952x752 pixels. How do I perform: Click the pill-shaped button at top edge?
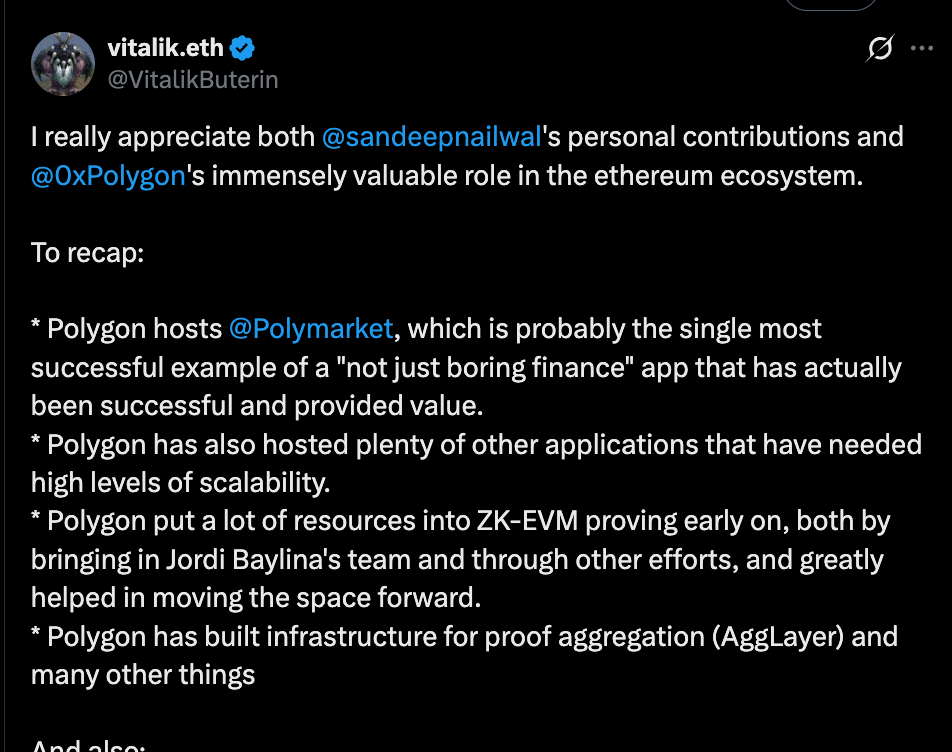830,4
